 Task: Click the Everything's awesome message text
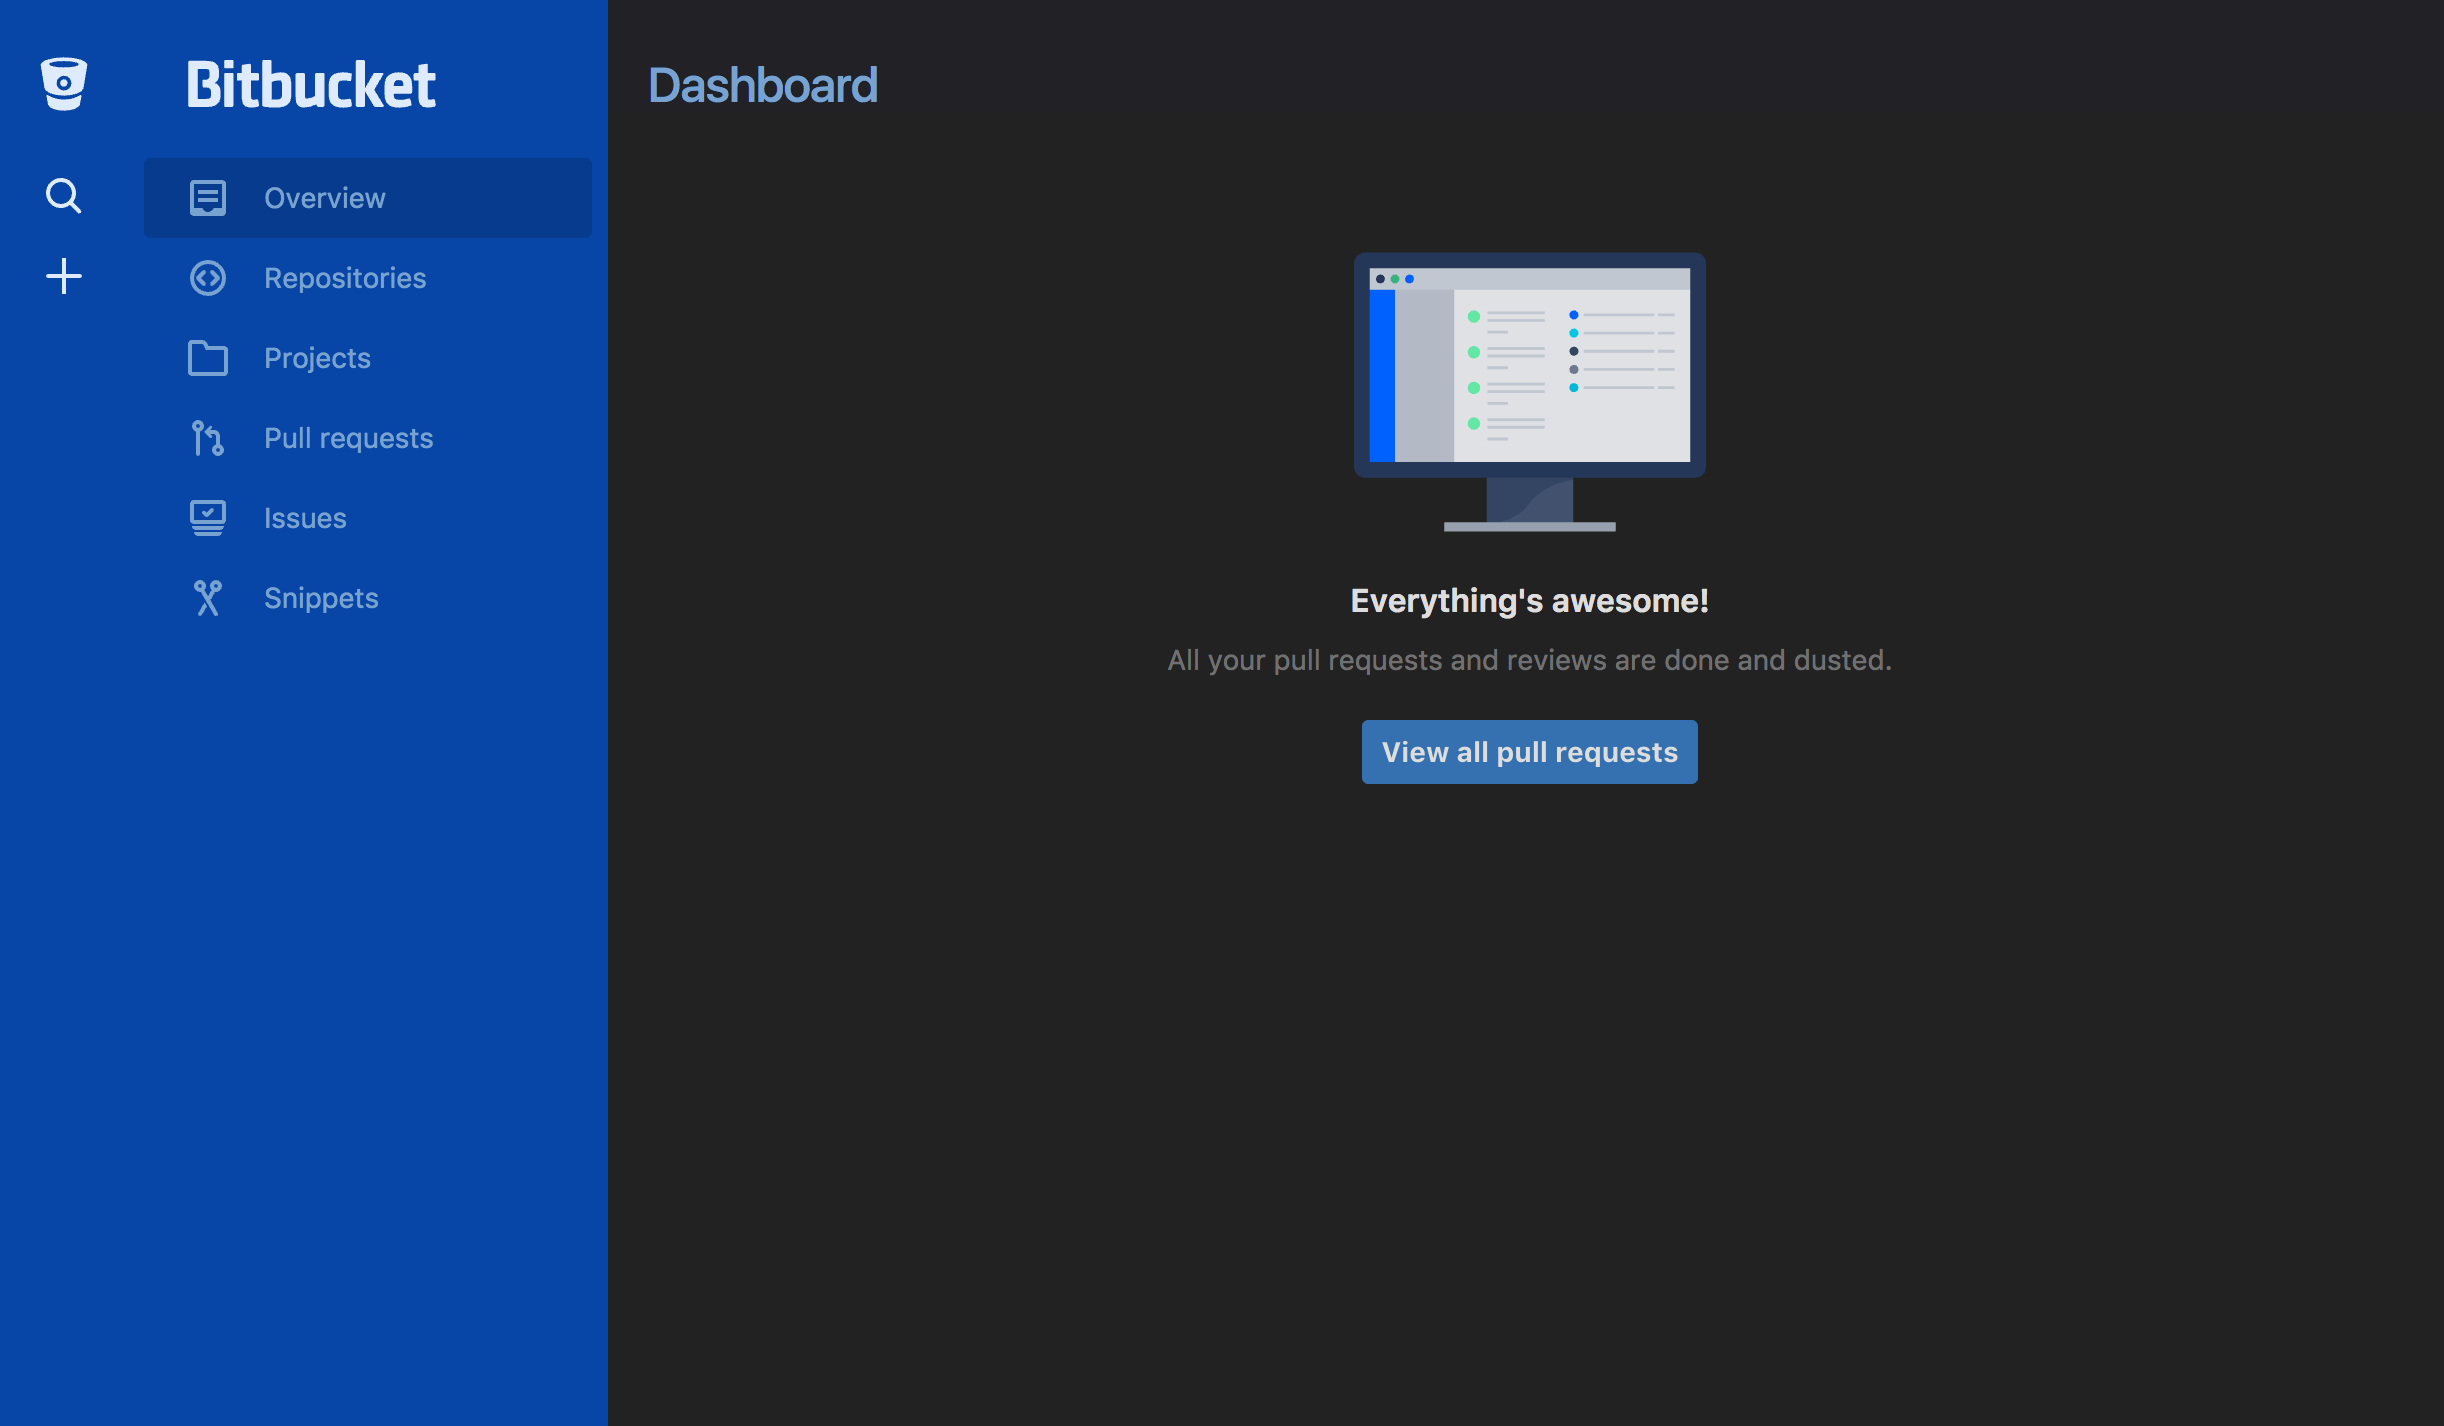point(1529,600)
